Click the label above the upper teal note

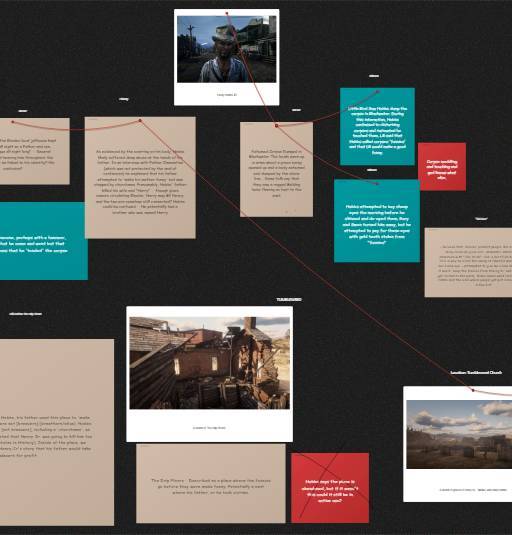point(374,76)
